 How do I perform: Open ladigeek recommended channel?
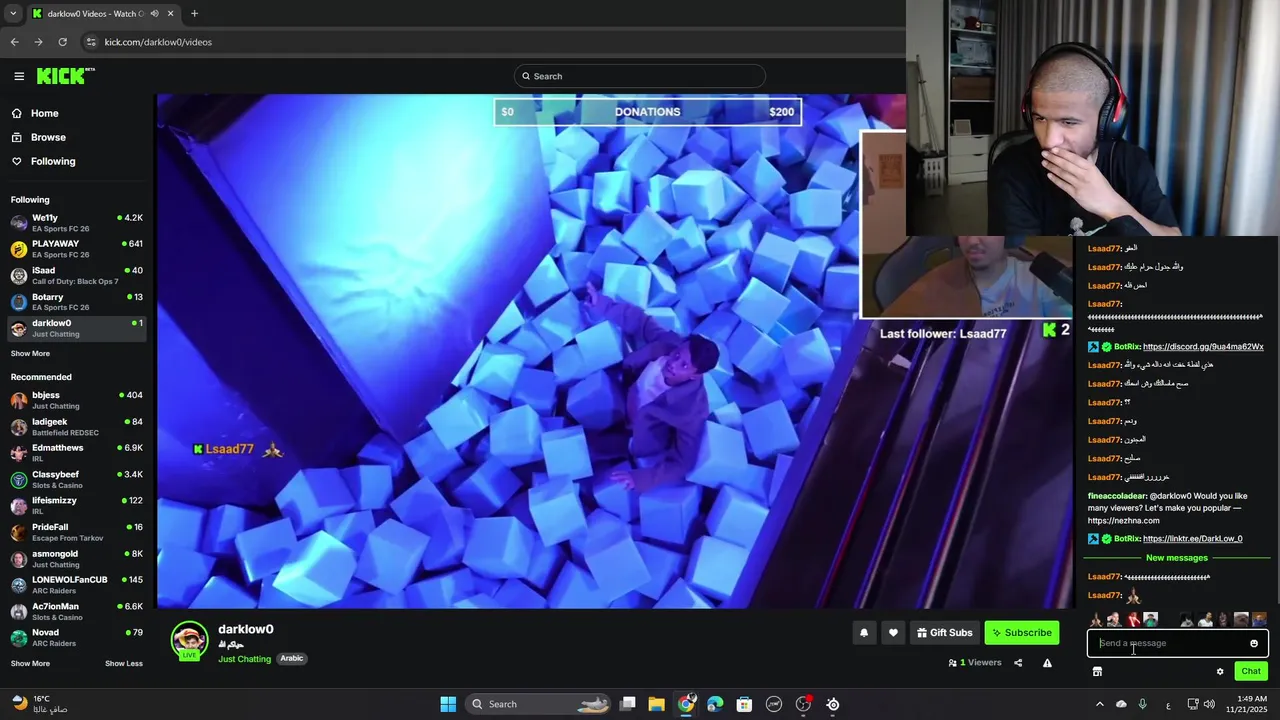pos(77,427)
